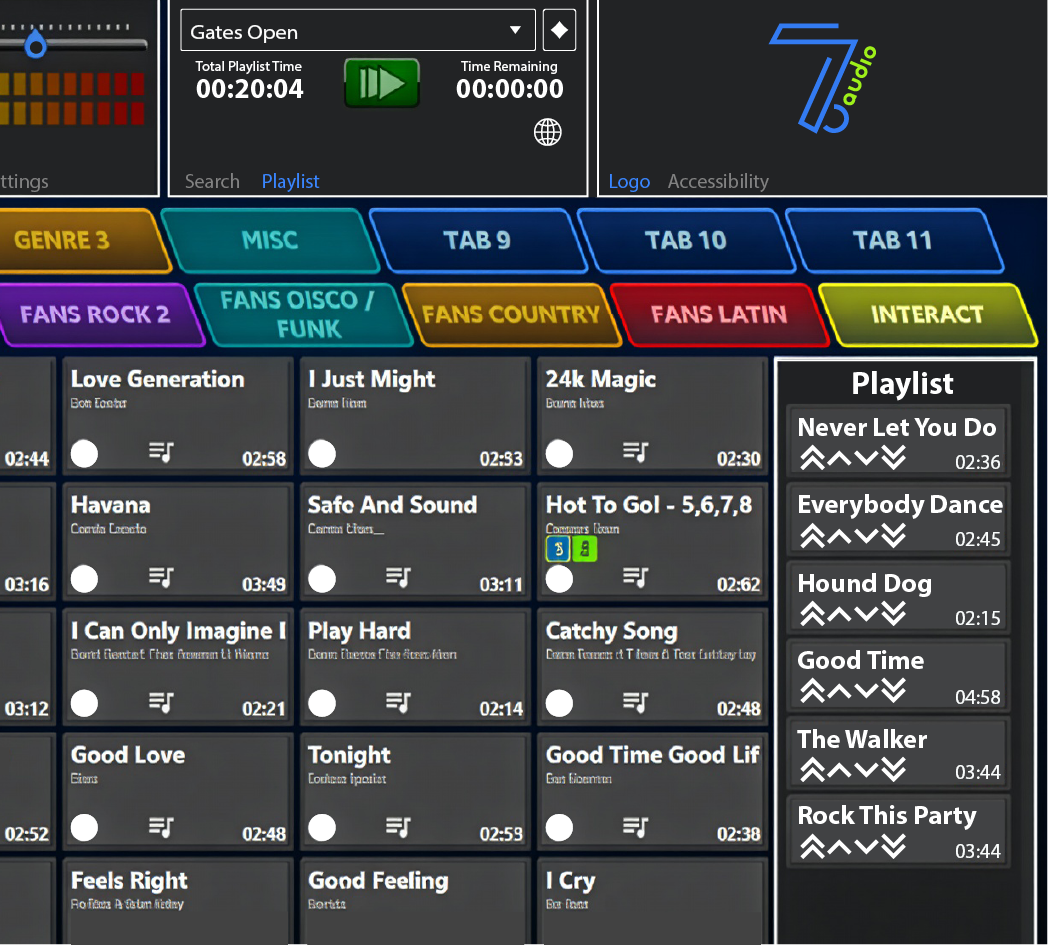
Task: Move Everybody Dance to bottom of playlist
Action: coord(894,536)
